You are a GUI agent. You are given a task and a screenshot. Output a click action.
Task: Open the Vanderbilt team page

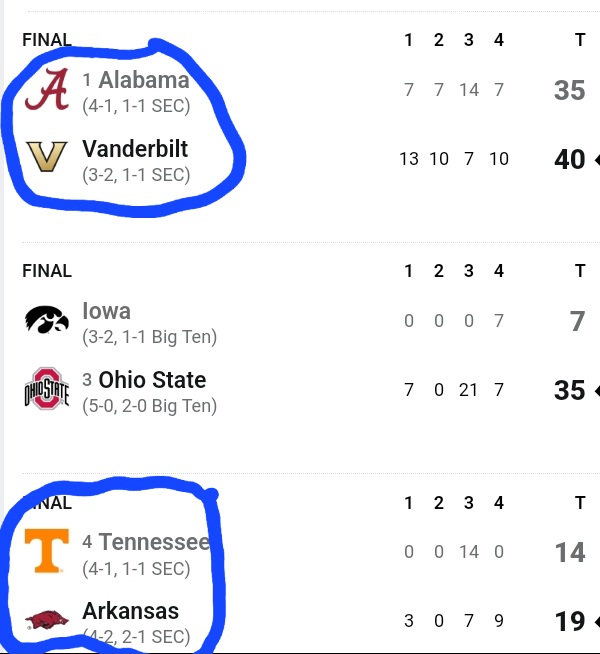click(x=135, y=149)
